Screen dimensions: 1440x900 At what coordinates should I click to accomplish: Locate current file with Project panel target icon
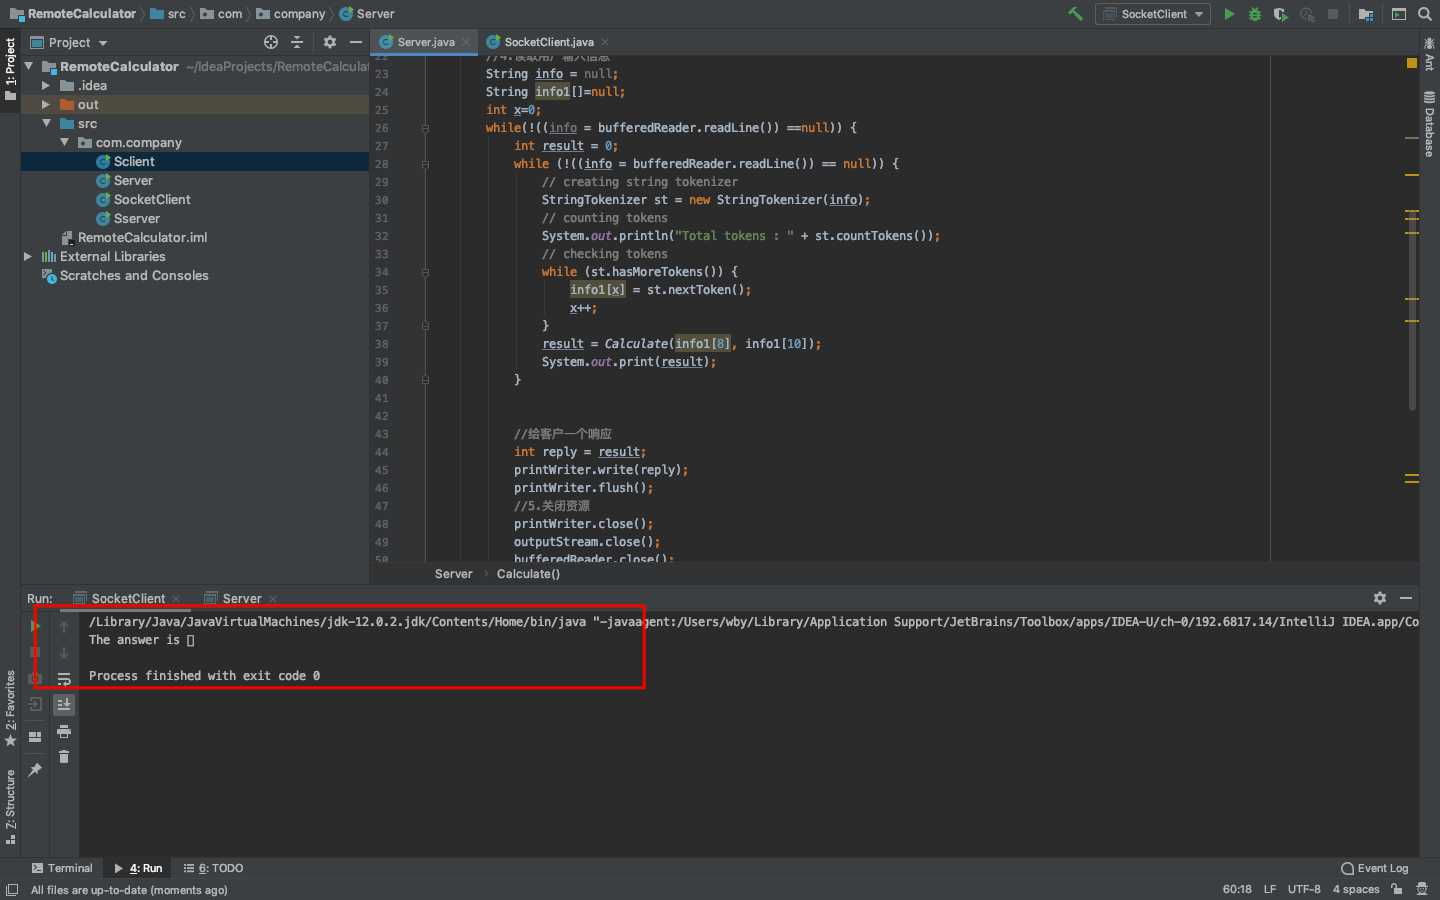click(271, 42)
